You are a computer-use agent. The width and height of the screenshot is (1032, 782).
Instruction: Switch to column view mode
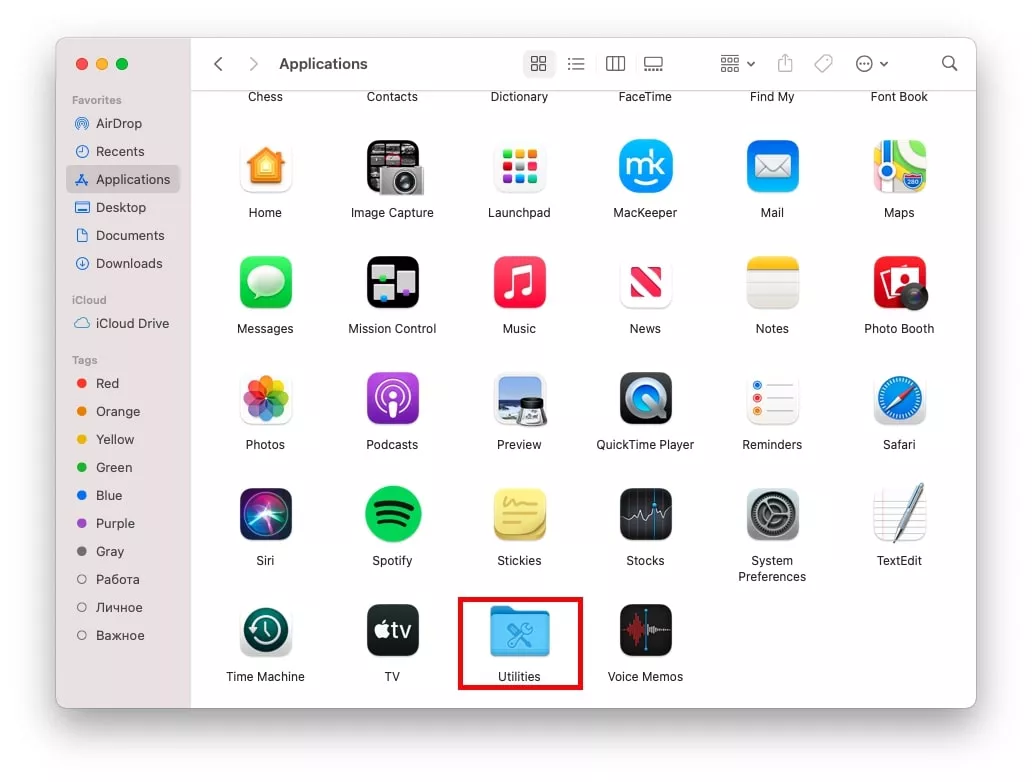(x=615, y=64)
